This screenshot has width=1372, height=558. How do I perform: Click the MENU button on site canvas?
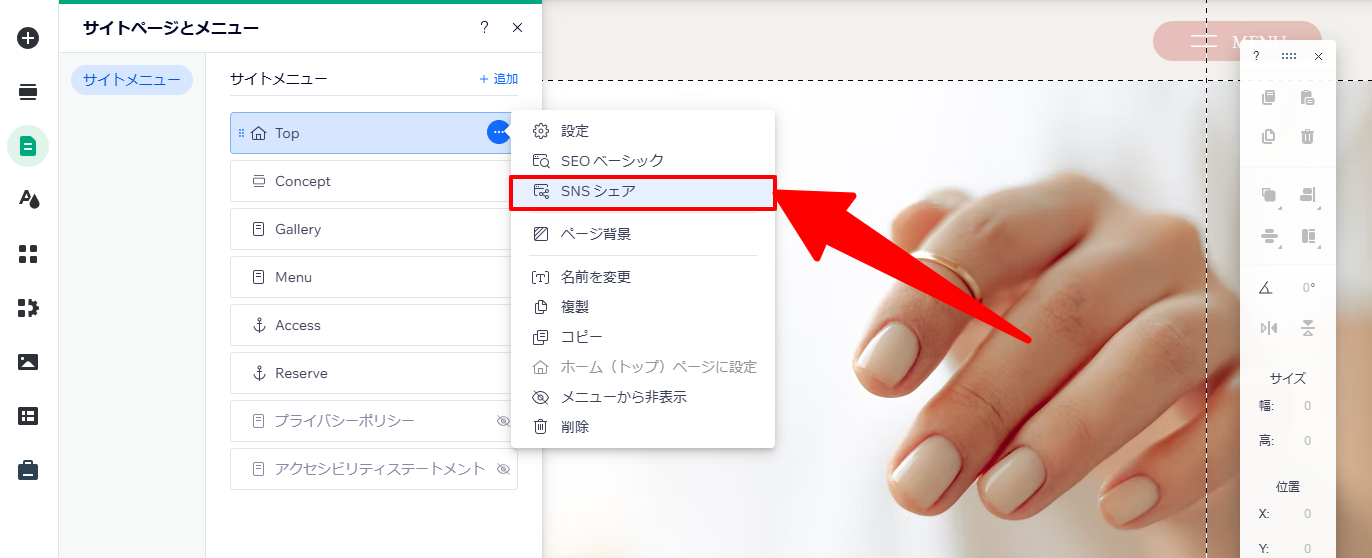click(x=1237, y=41)
